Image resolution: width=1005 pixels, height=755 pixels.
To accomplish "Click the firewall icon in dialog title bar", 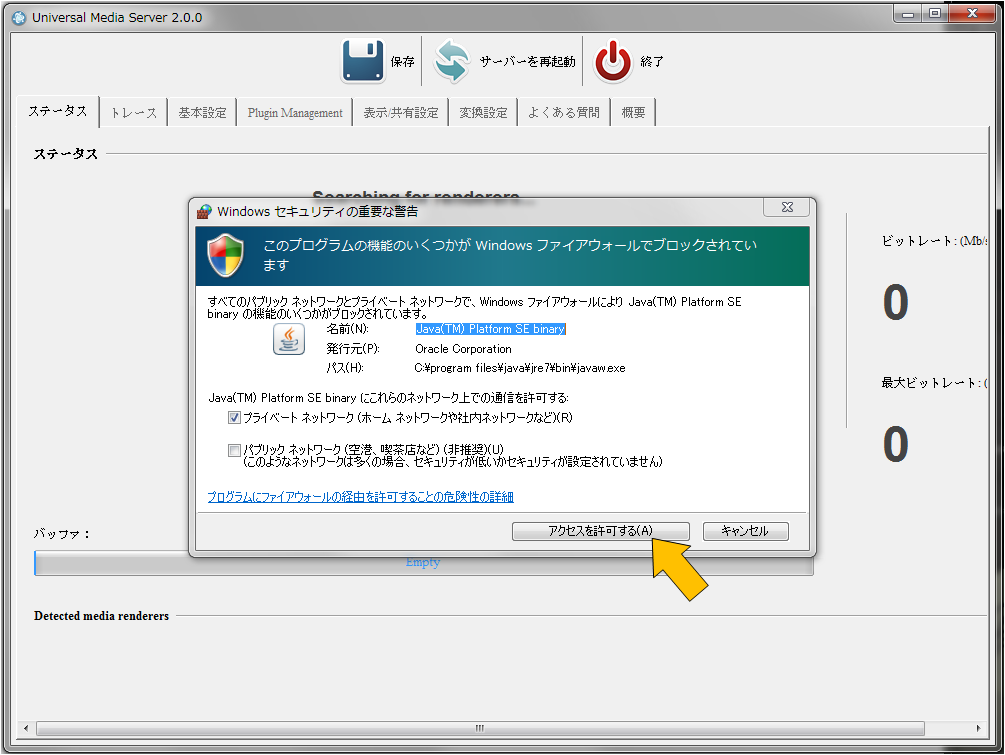I will pyautogui.click(x=204, y=211).
